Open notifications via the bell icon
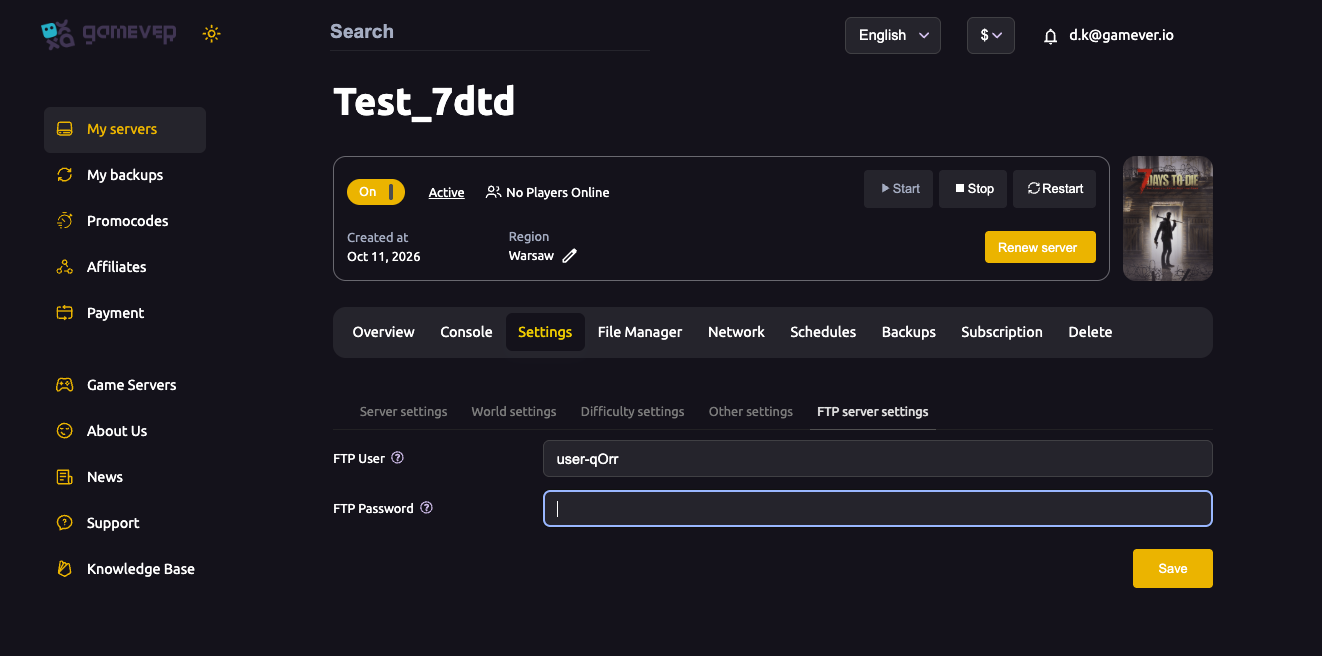 tap(1050, 36)
